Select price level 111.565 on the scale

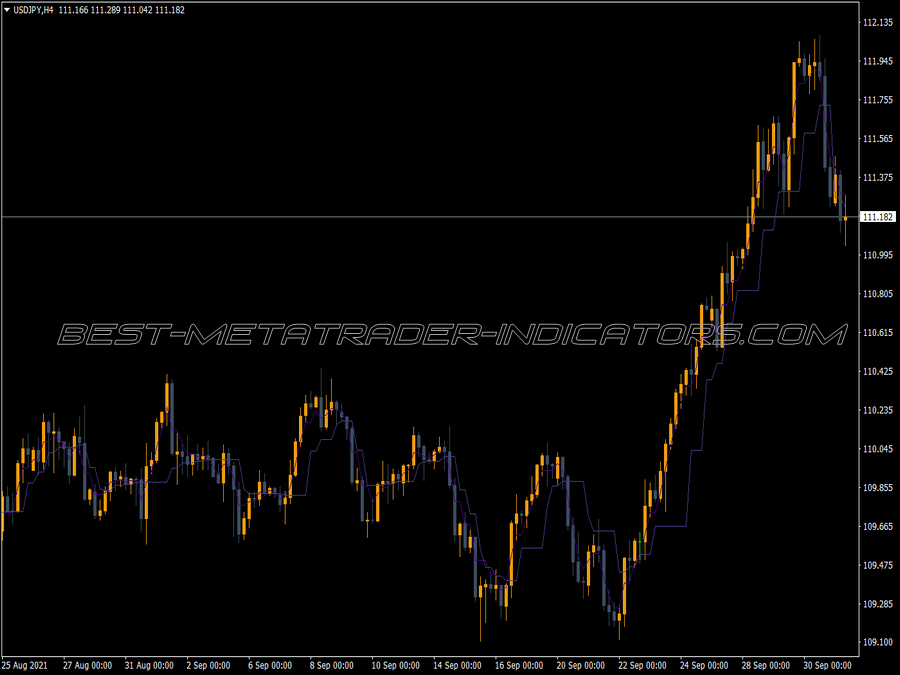click(x=878, y=138)
